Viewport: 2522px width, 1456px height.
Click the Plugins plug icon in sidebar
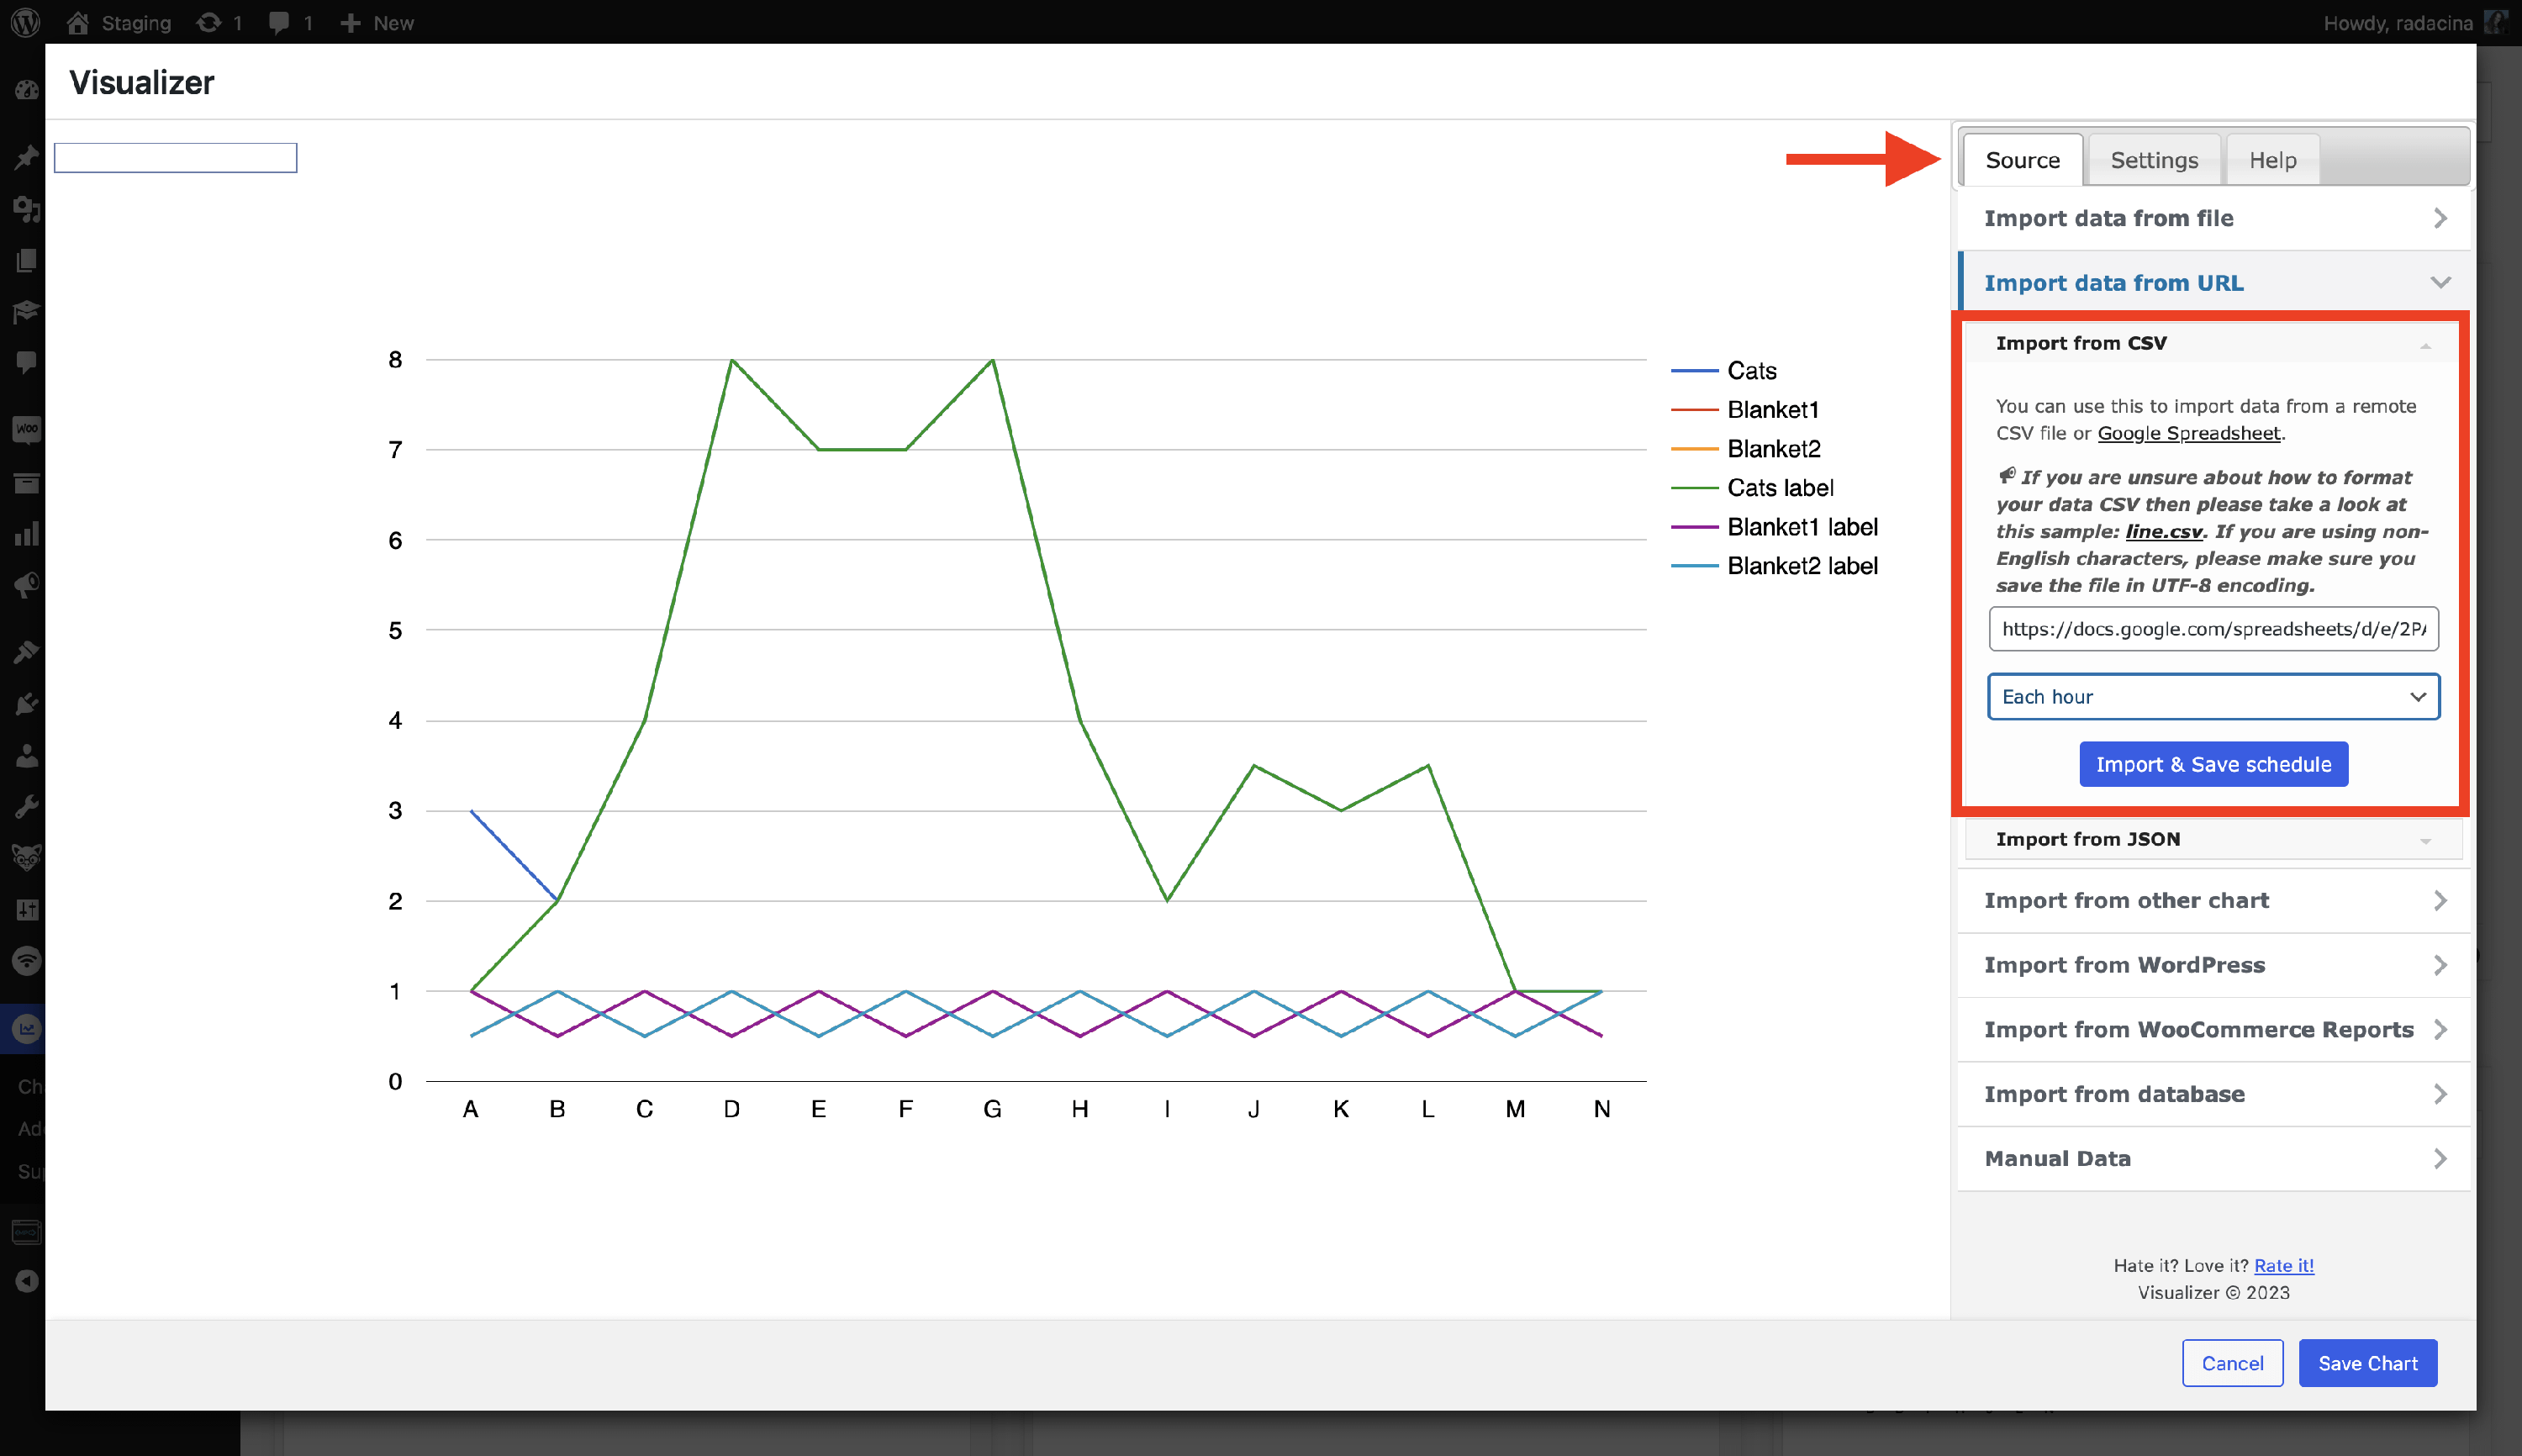(x=26, y=704)
